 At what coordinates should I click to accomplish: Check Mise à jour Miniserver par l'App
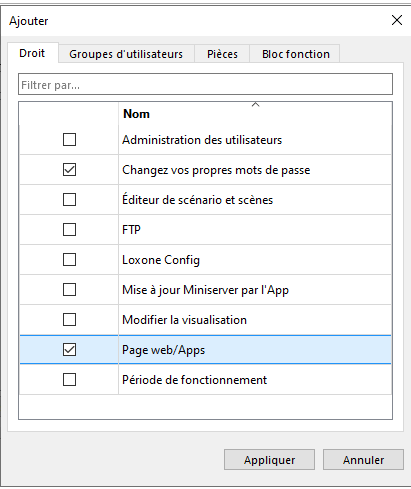click(x=69, y=290)
